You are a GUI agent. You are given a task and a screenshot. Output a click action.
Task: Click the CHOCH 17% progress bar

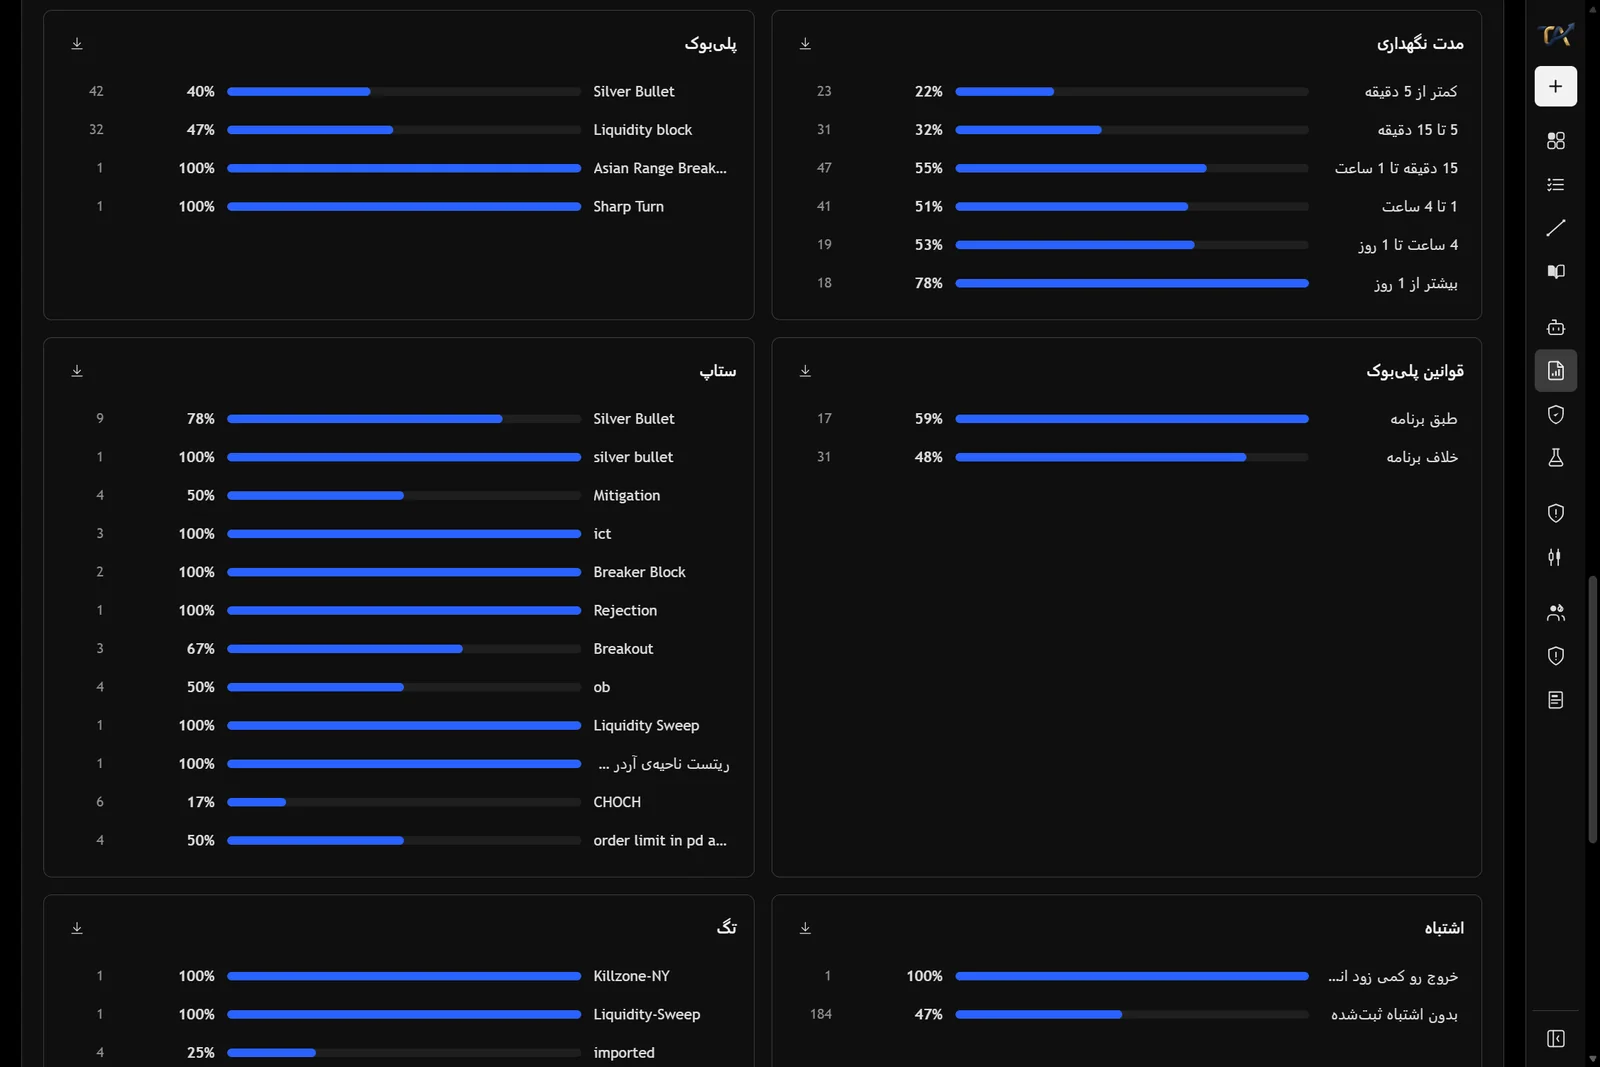click(404, 802)
